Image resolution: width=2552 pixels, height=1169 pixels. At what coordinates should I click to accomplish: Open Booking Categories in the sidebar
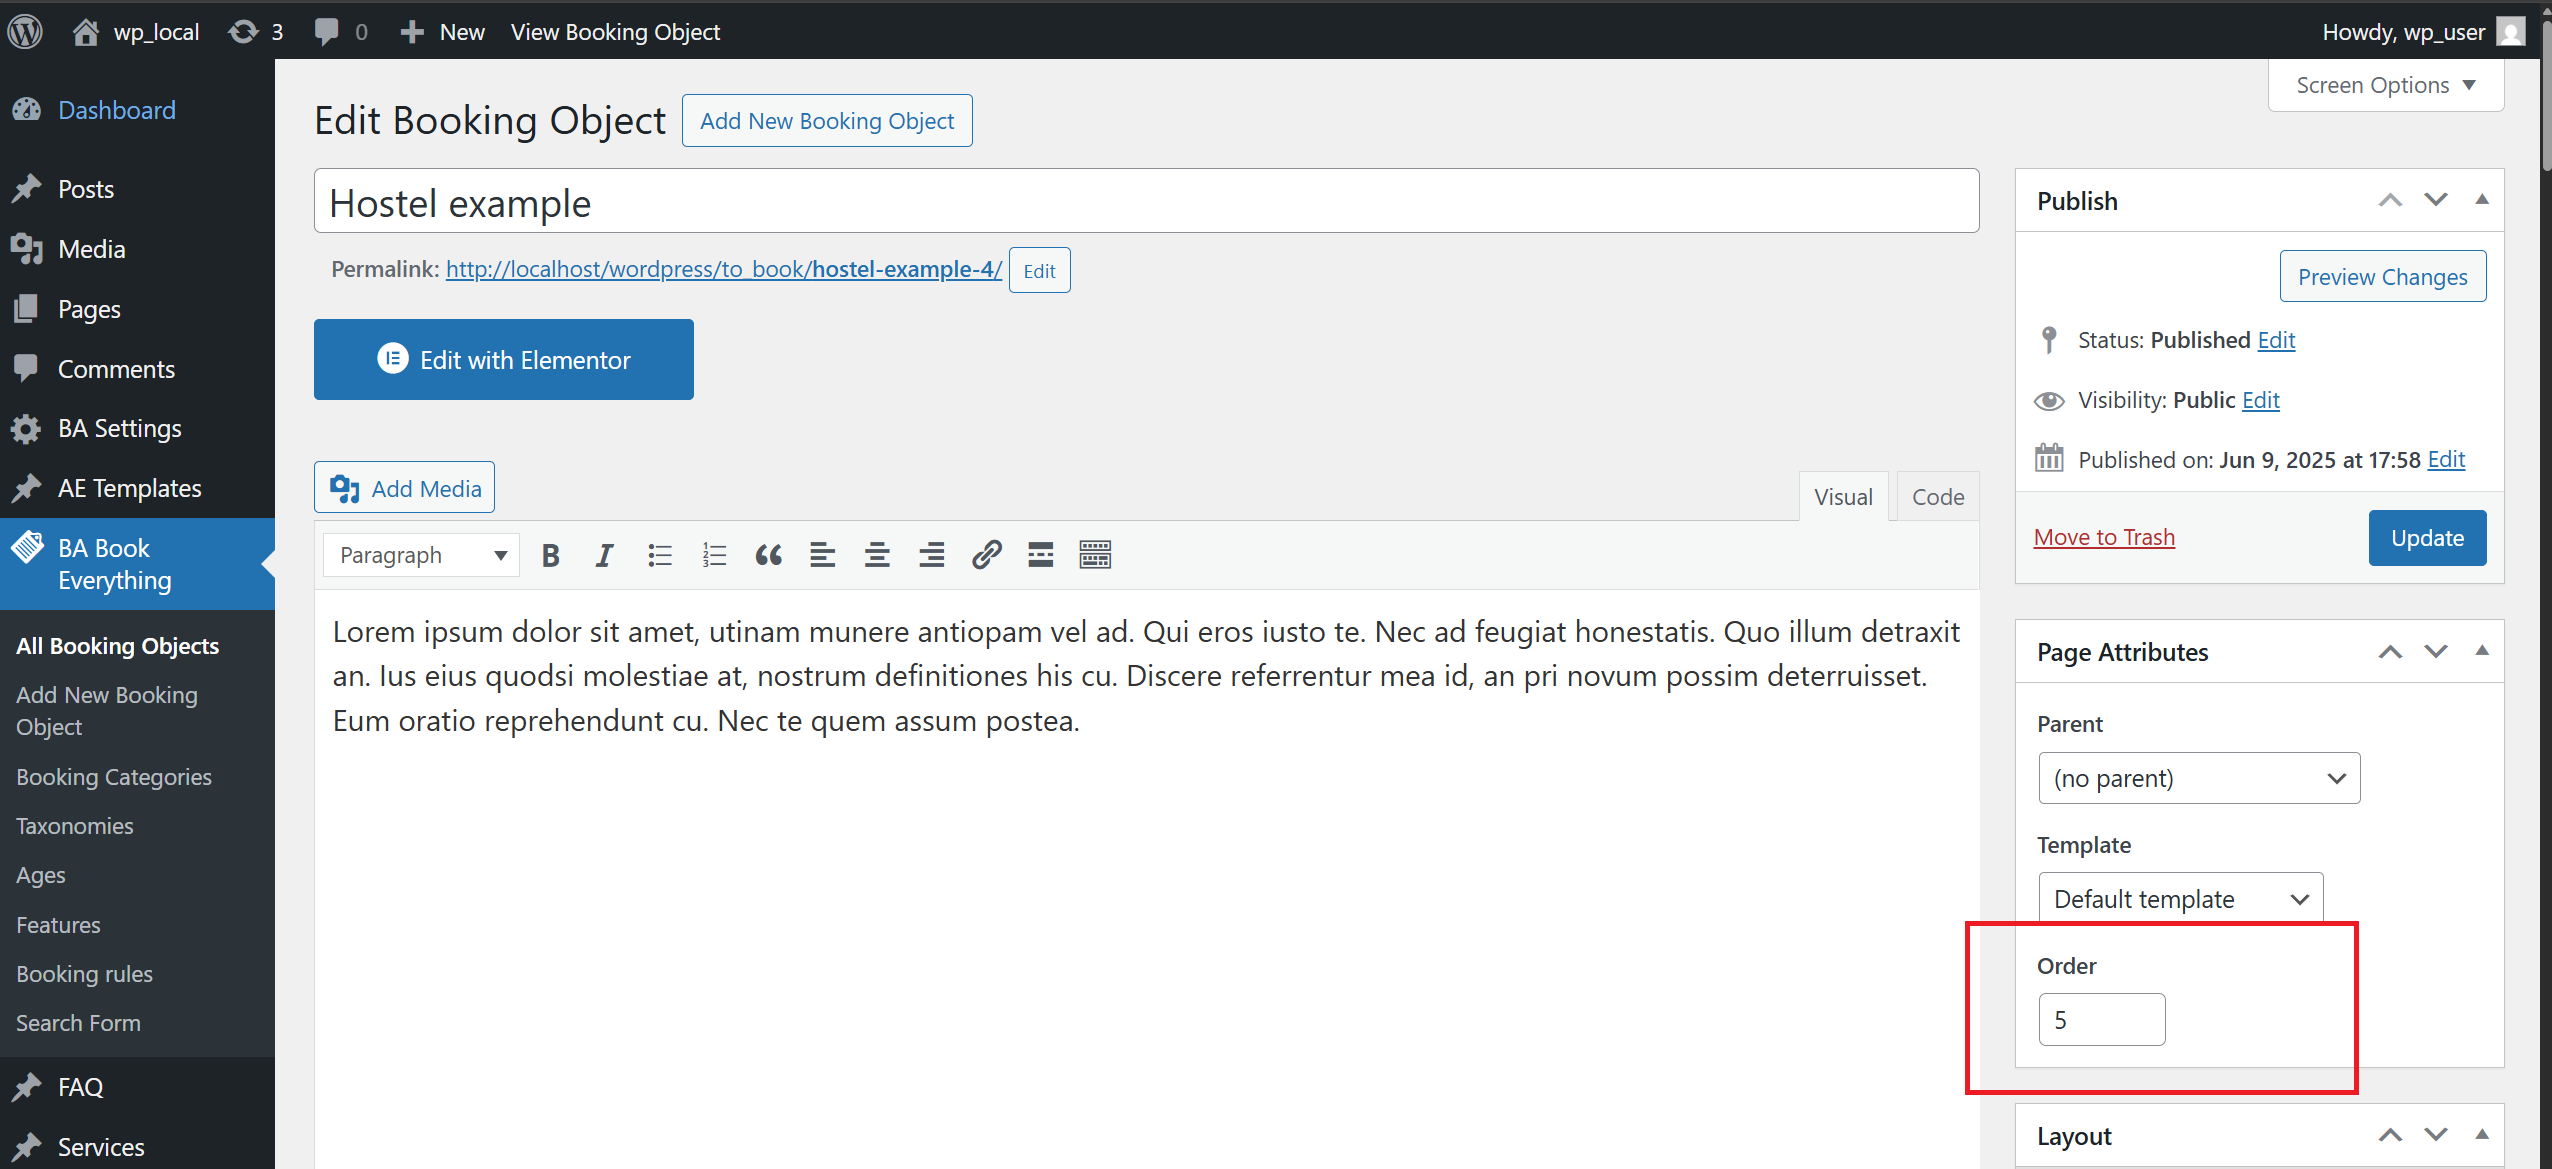[x=114, y=777]
